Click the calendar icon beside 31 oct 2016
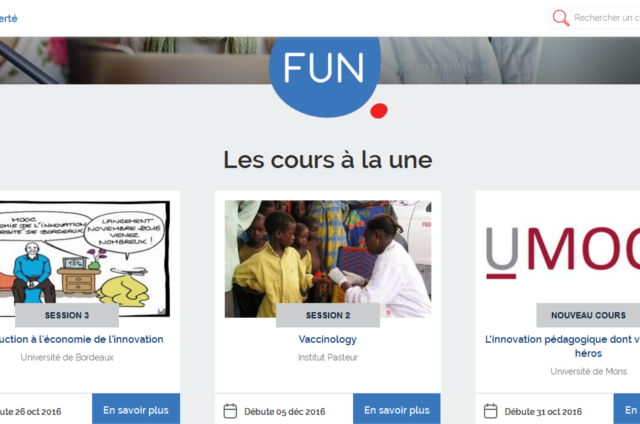The width and height of the screenshot is (640, 424). point(491,411)
